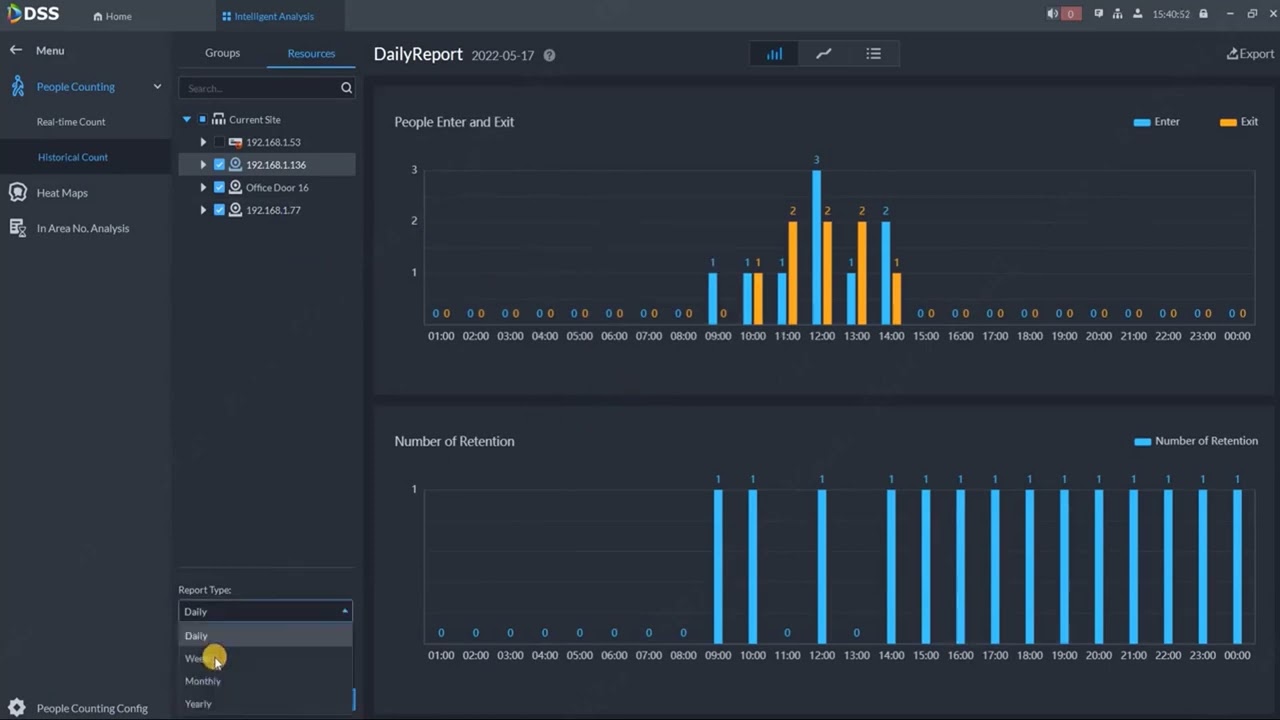Toggle the Current Site checkbox
Image resolution: width=1280 pixels, height=720 pixels.
tap(202, 119)
